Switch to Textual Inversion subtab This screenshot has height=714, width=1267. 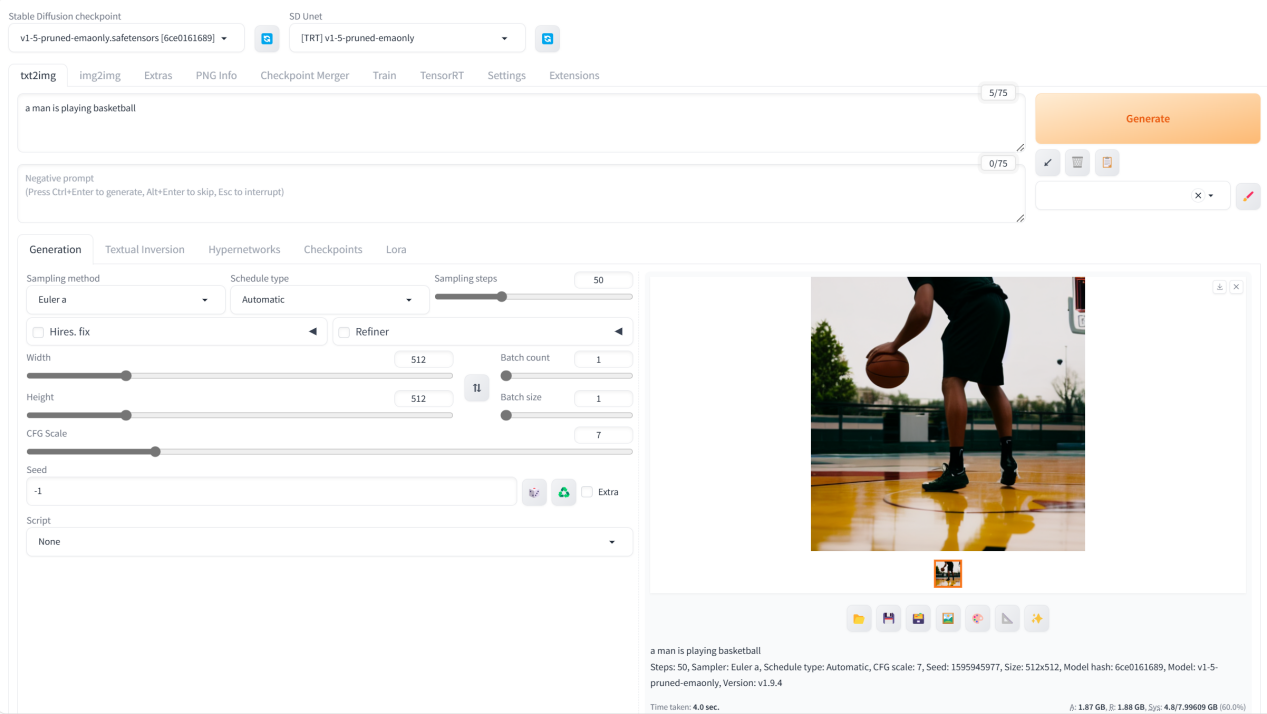pyautogui.click(x=145, y=249)
